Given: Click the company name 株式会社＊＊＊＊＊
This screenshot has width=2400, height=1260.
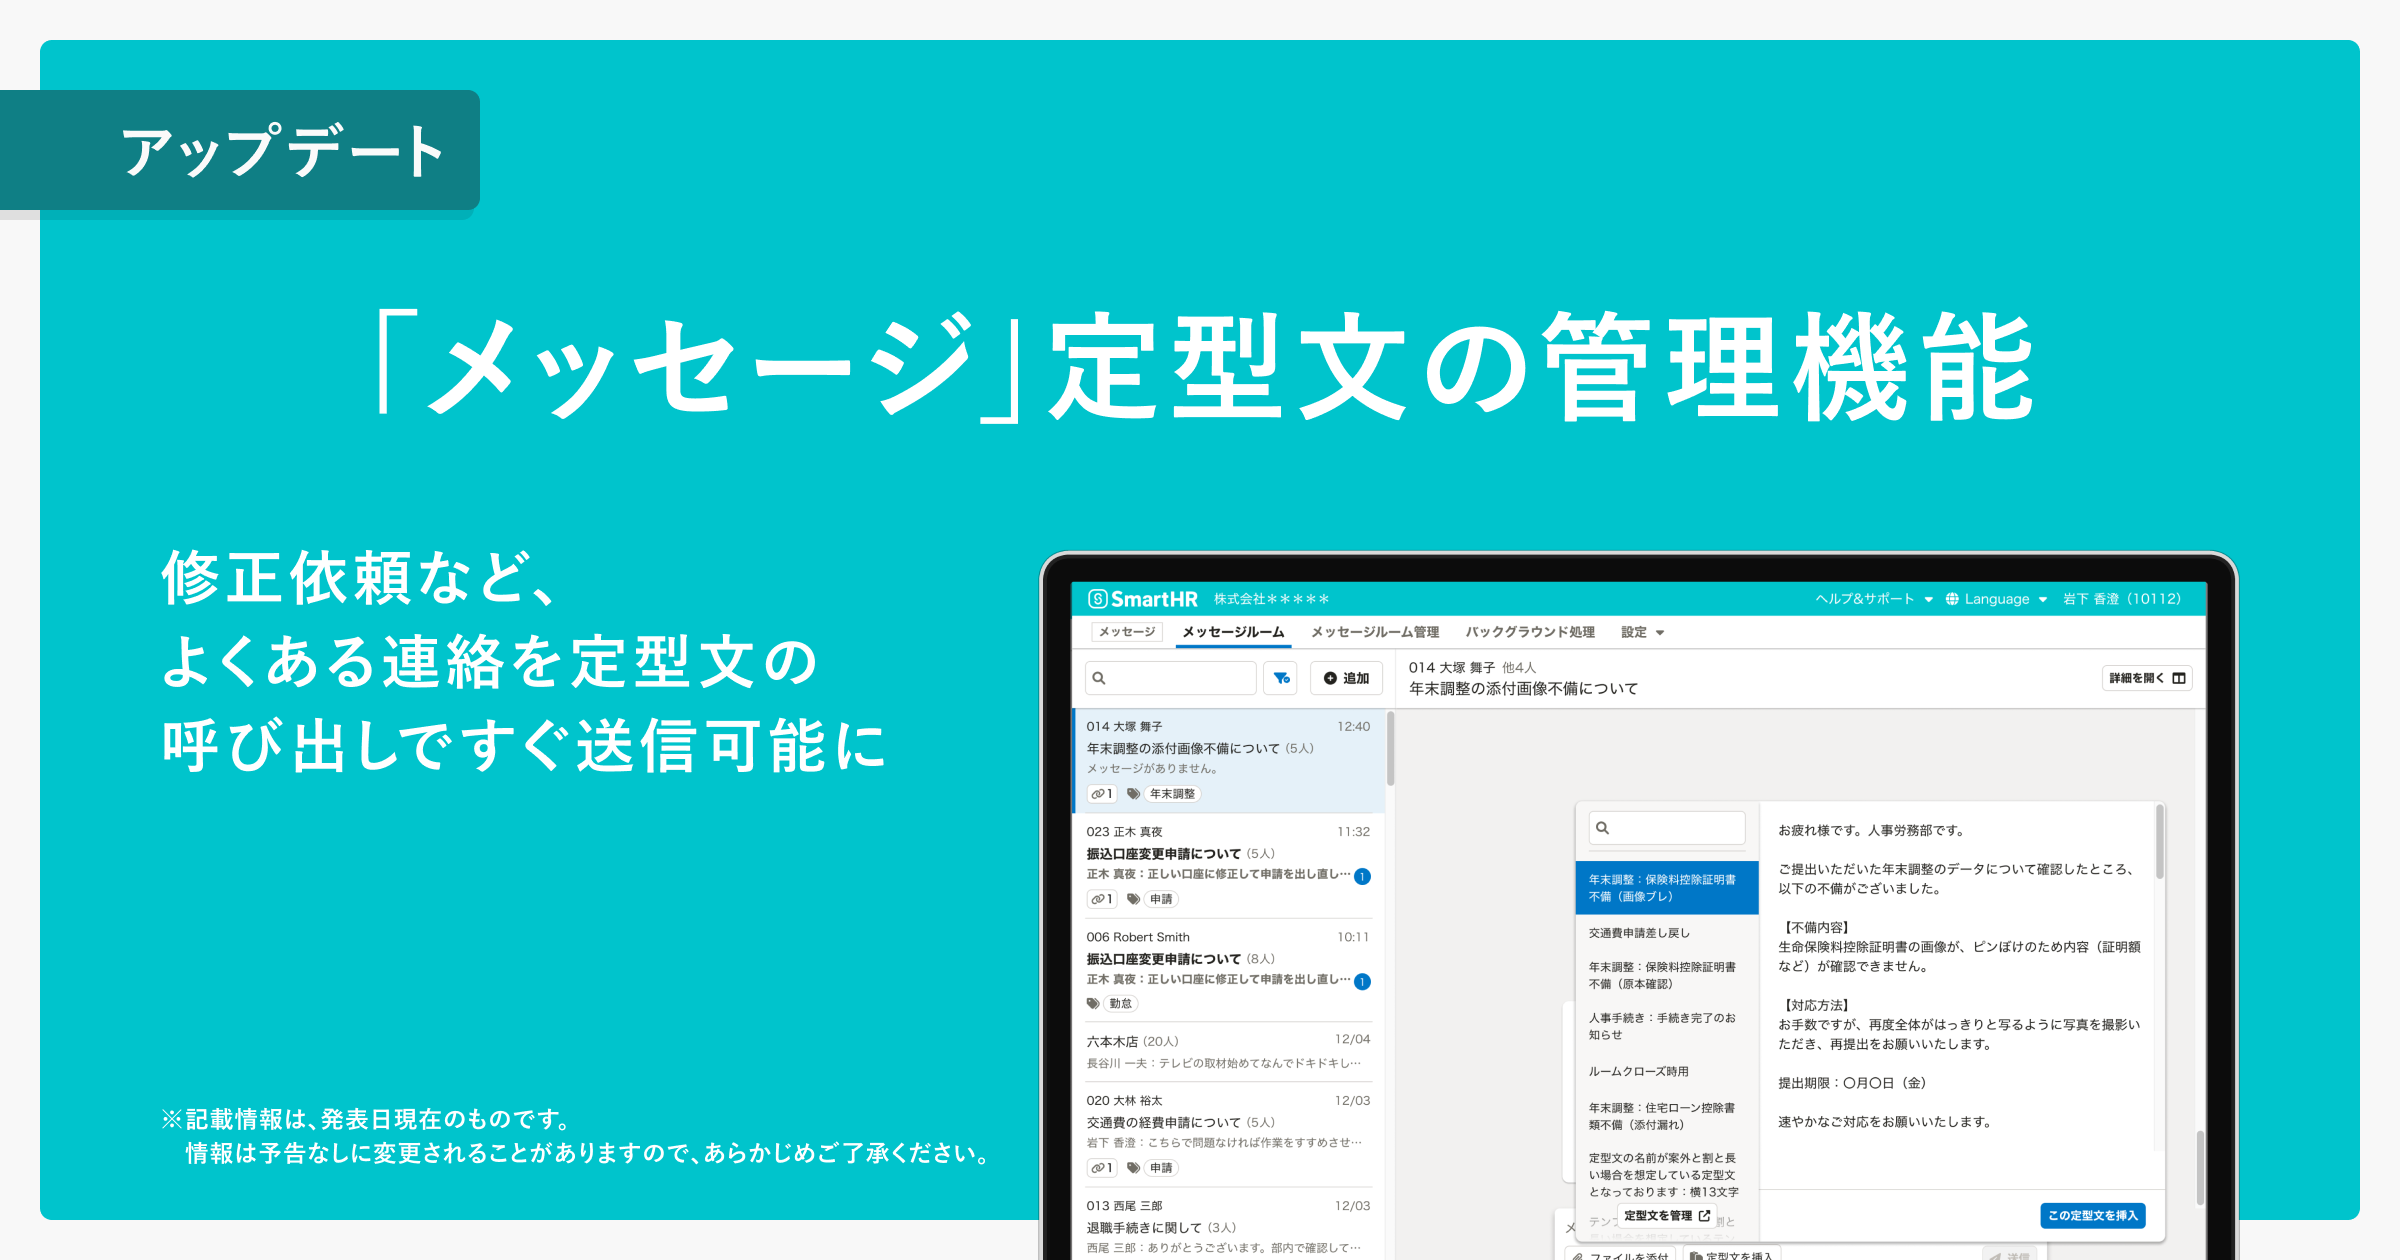Looking at the screenshot, I should click(1271, 599).
